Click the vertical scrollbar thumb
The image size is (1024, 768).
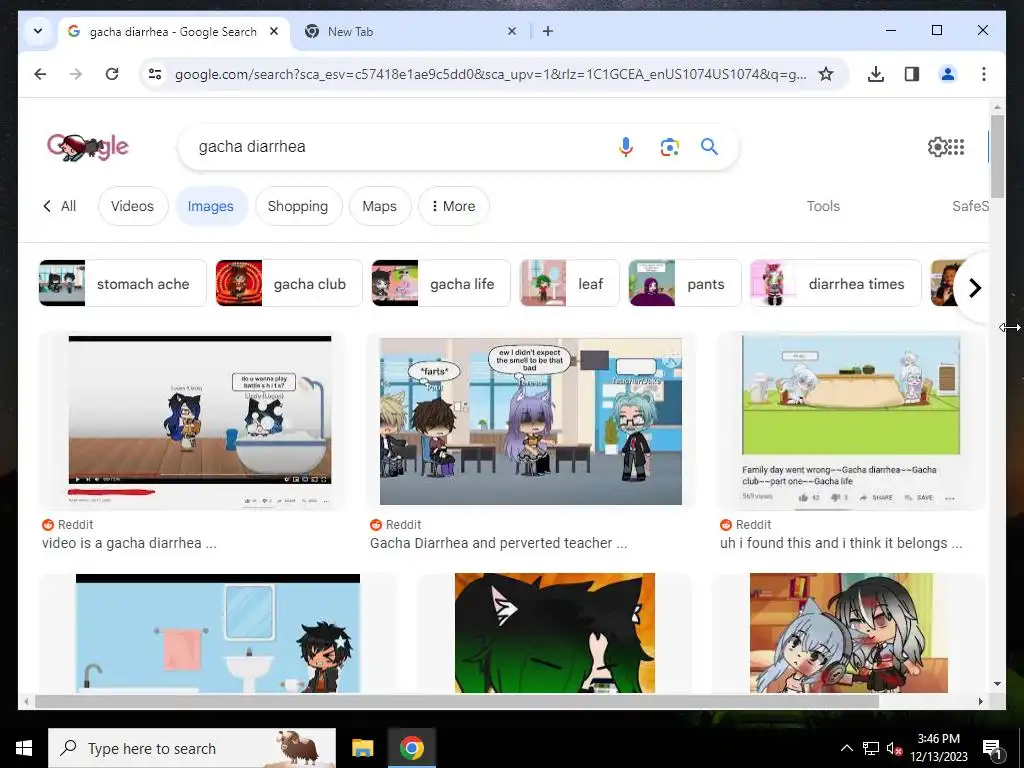click(997, 157)
